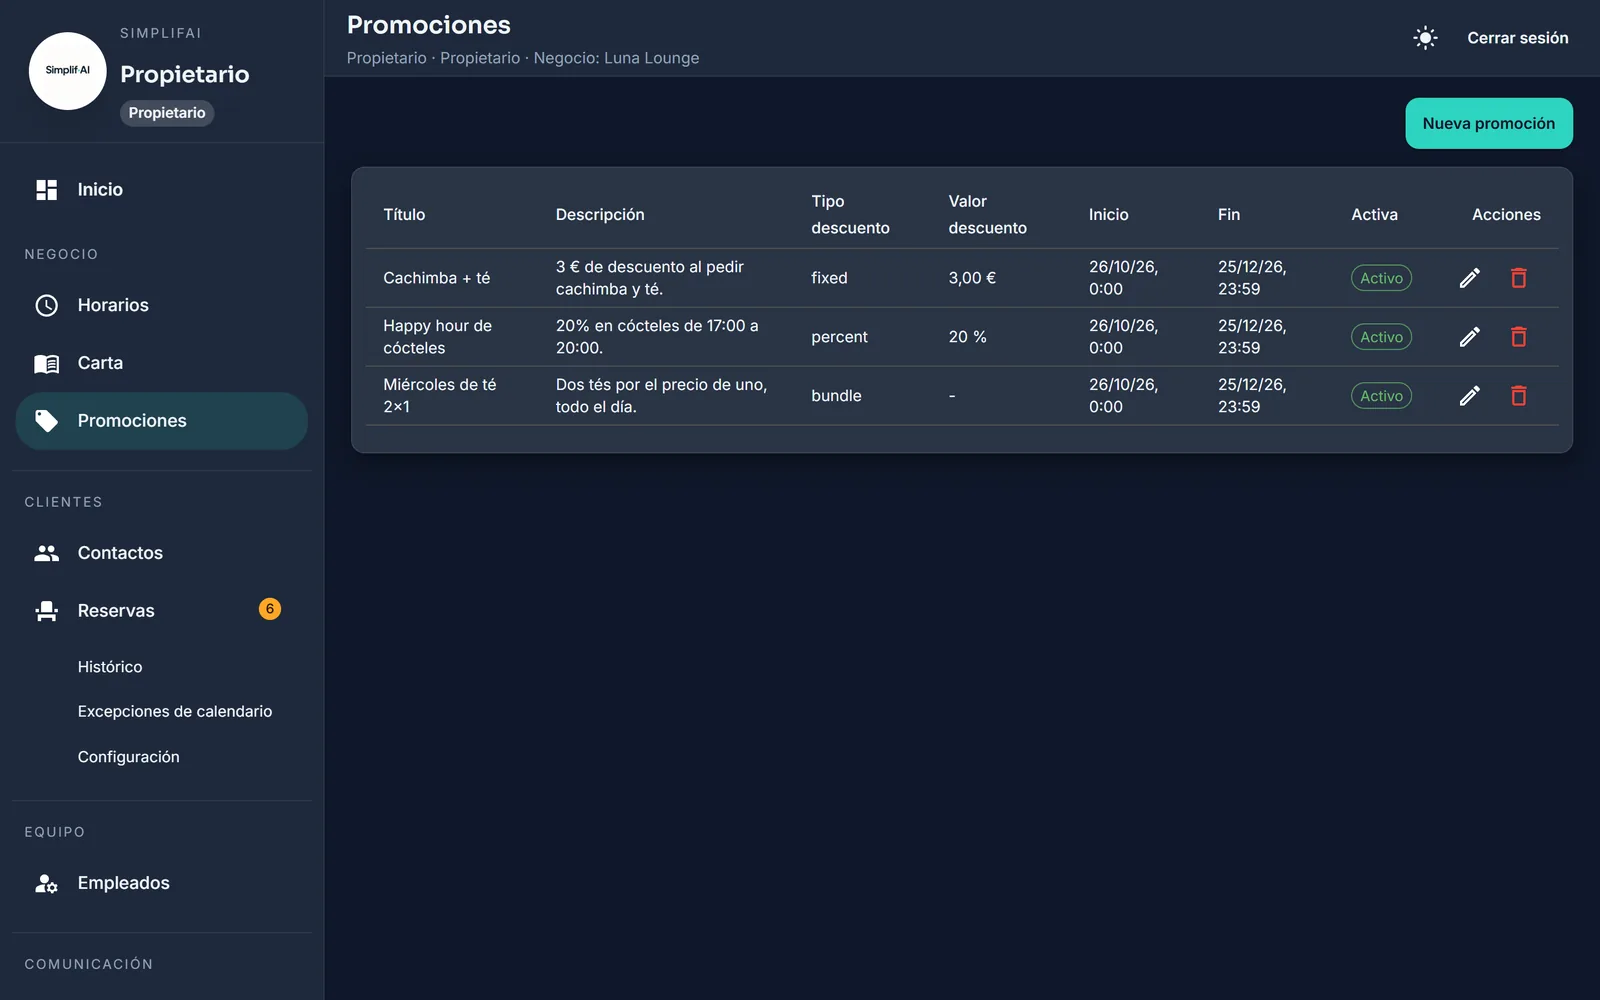Edit the Cachimba + té promotion
This screenshot has height=1000, width=1600.
click(1469, 278)
